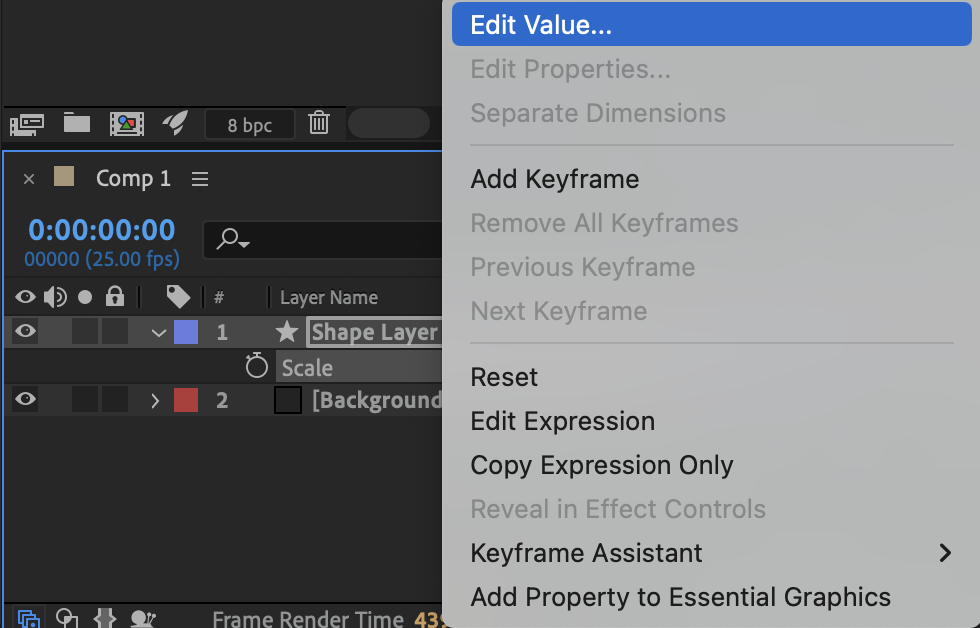Expand the Background layer properties
The width and height of the screenshot is (980, 628).
coord(155,401)
